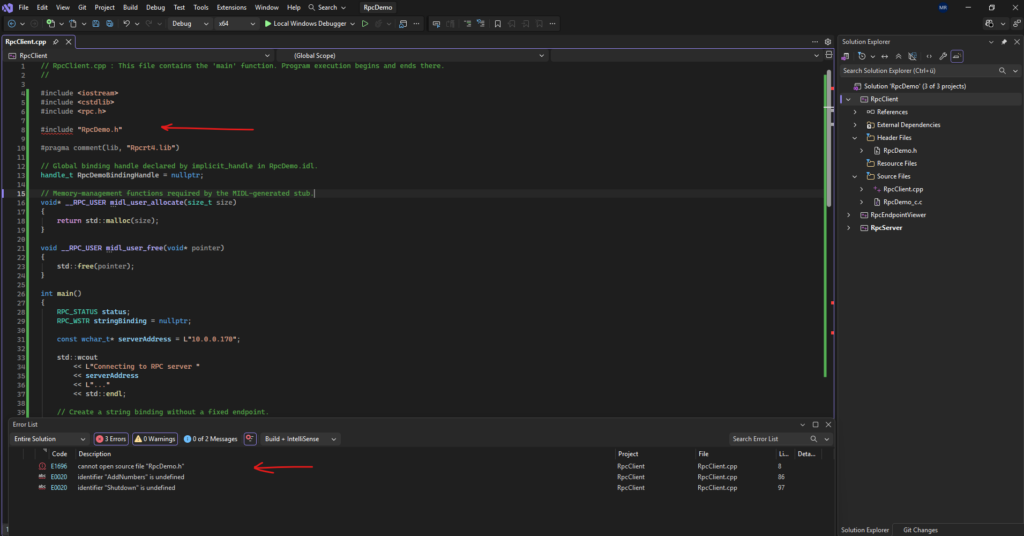The image size is (1024, 536).
Task: Toggle Preview Selected Items in Solution Explorer
Action: click(957, 56)
